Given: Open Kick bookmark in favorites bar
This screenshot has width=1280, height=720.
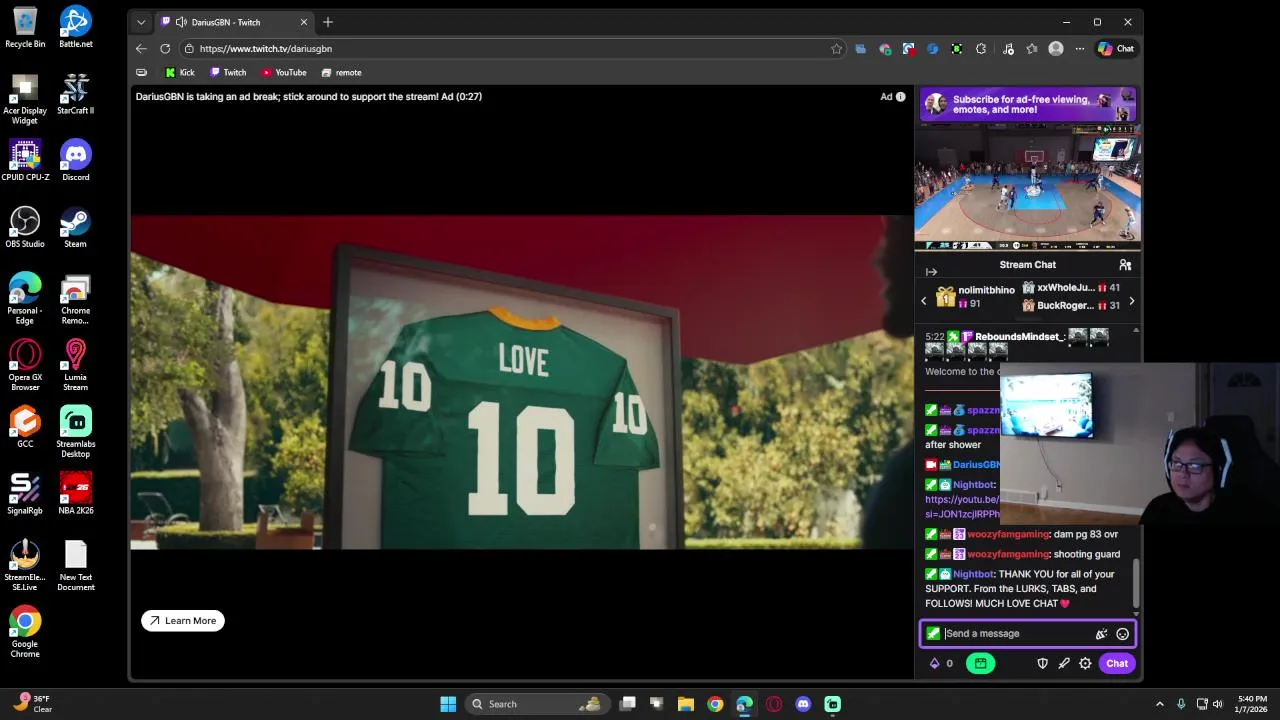Looking at the screenshot, I should [180, 72].
